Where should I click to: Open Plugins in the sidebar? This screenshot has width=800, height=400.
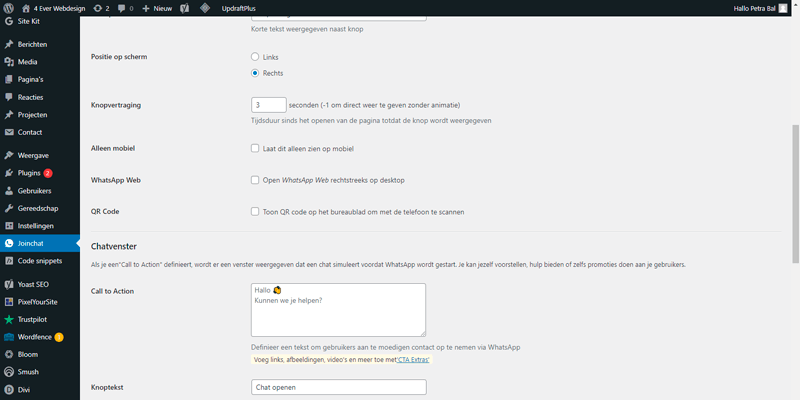pyautogui.click(x=29, y=173)
